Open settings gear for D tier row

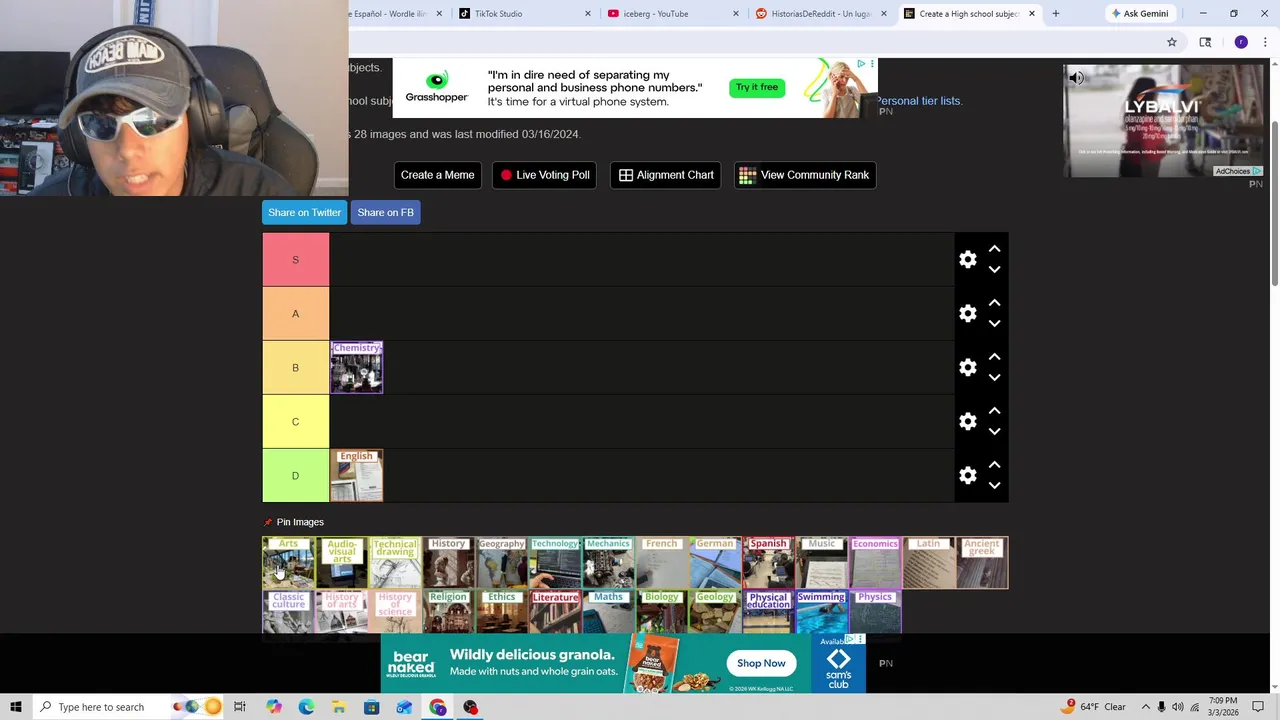967,476
